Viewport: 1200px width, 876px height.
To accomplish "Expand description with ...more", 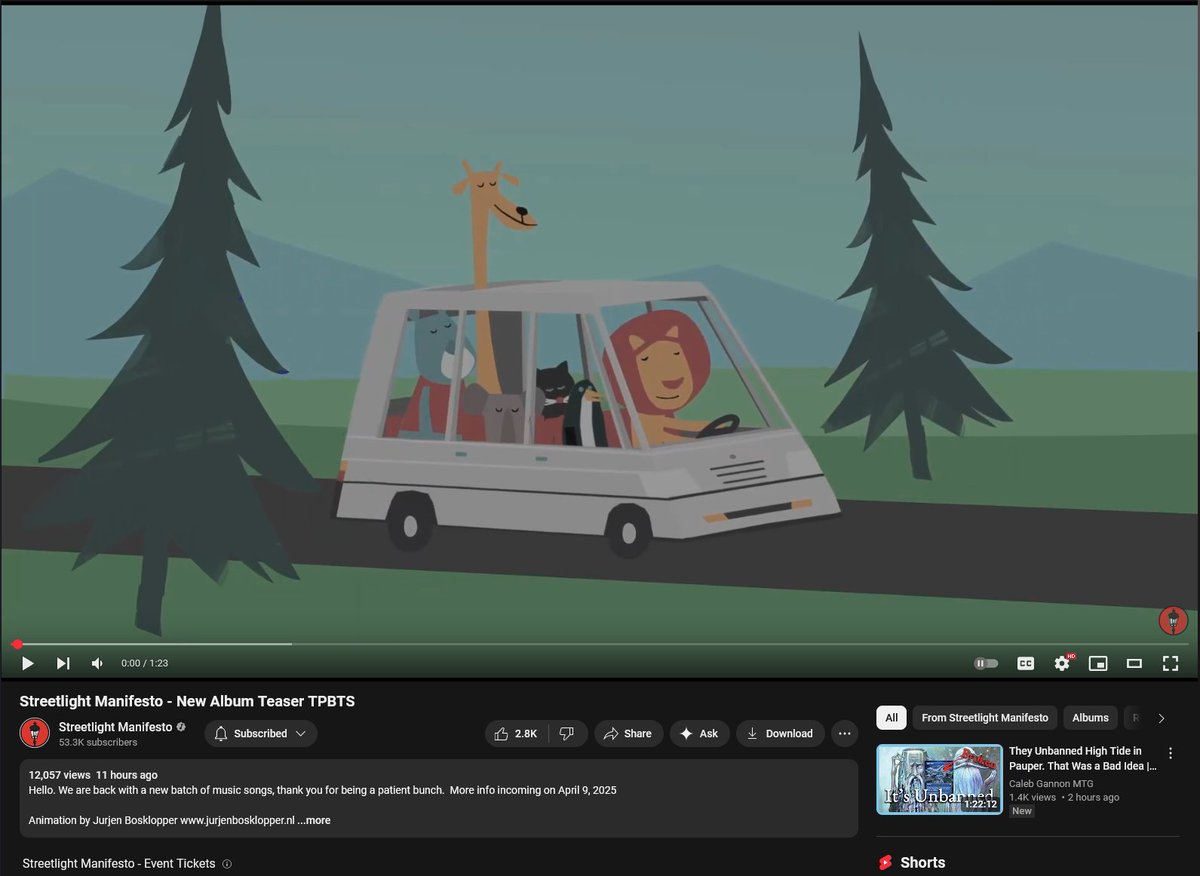I will [314, 820].
